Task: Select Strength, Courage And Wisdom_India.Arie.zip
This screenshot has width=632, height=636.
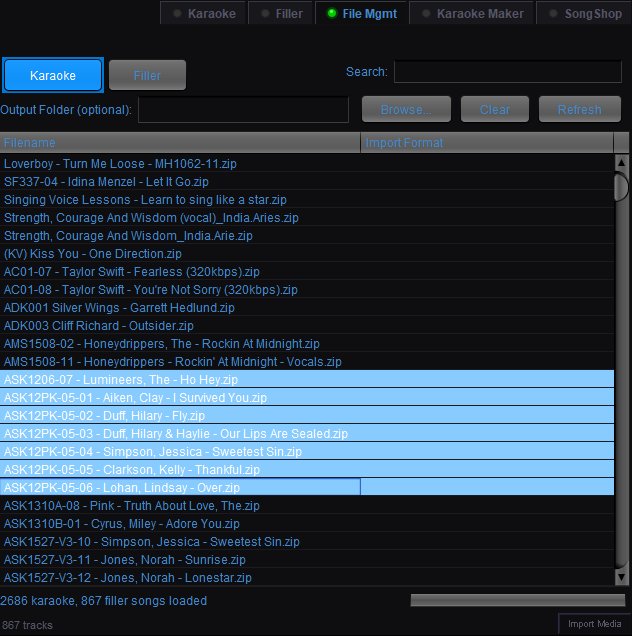Action: tap(307, 235)
